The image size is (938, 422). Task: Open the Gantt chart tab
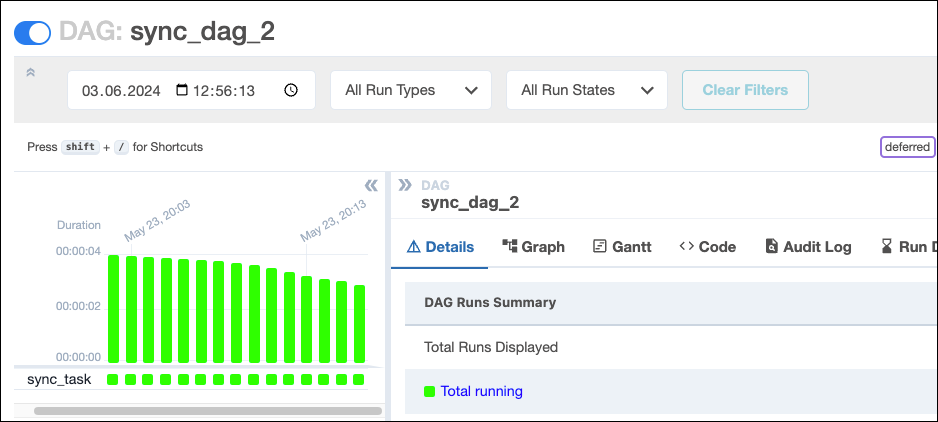pyautogui.click(x=622, y=247)
